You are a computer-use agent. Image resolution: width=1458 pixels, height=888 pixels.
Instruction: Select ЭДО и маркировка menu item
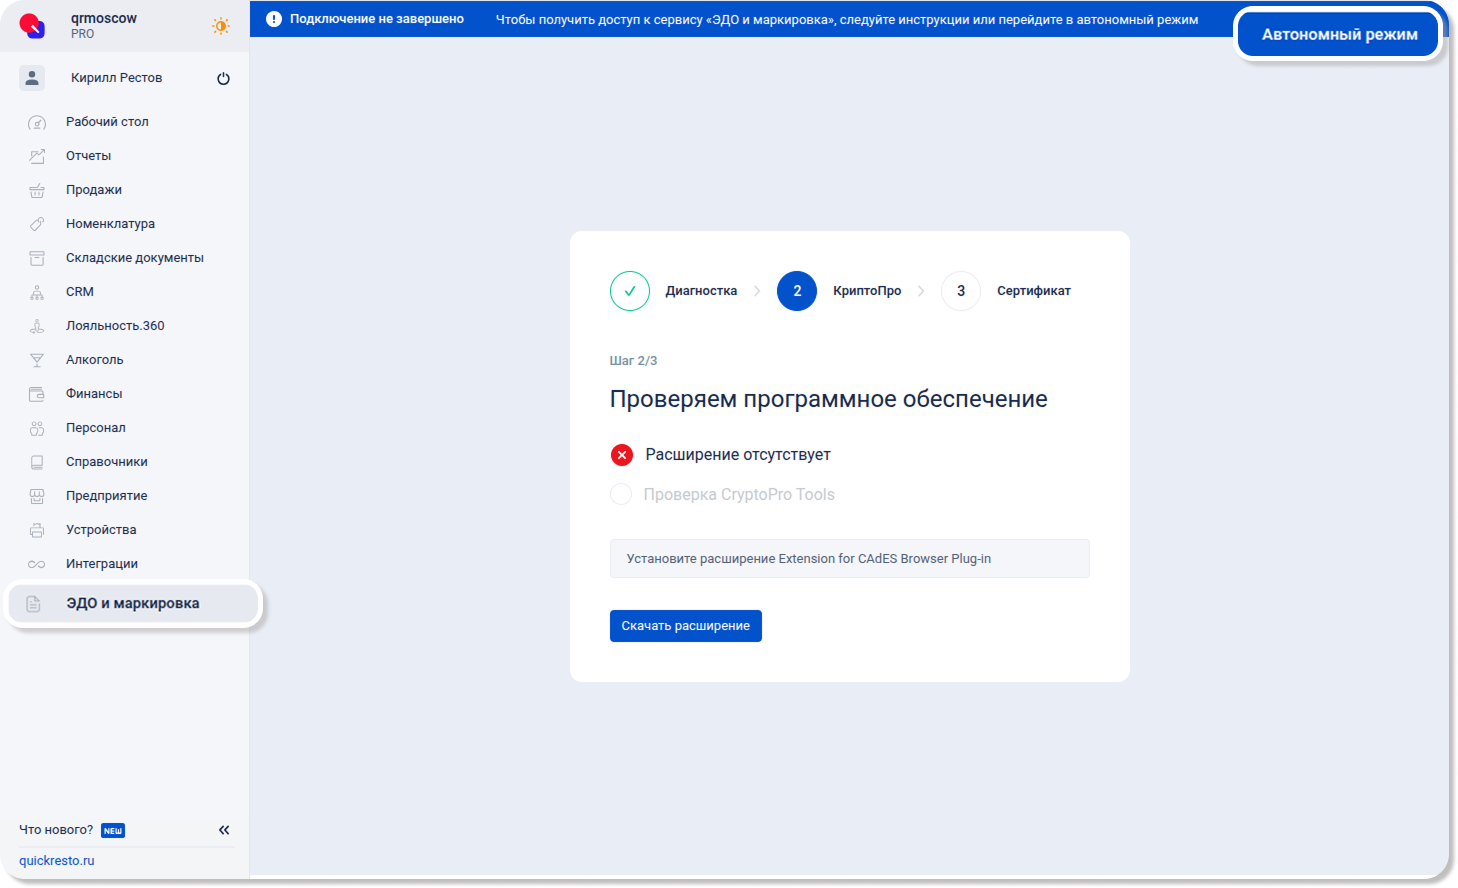pos(132,604)
